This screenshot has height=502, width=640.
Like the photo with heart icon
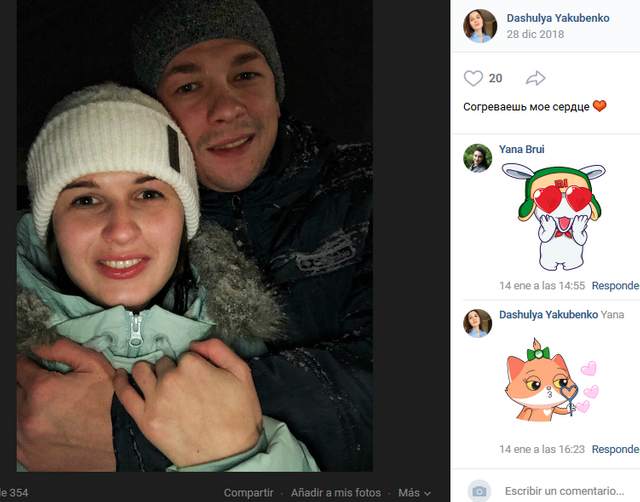click(473, 78)
